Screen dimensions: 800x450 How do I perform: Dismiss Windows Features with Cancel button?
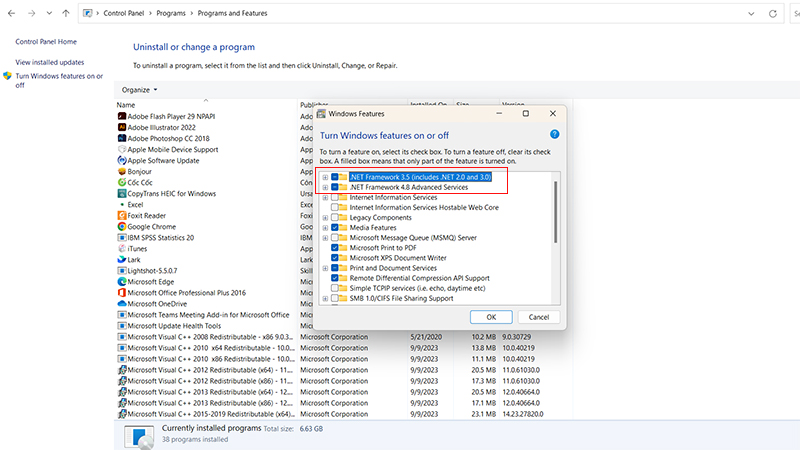point(539,317)
